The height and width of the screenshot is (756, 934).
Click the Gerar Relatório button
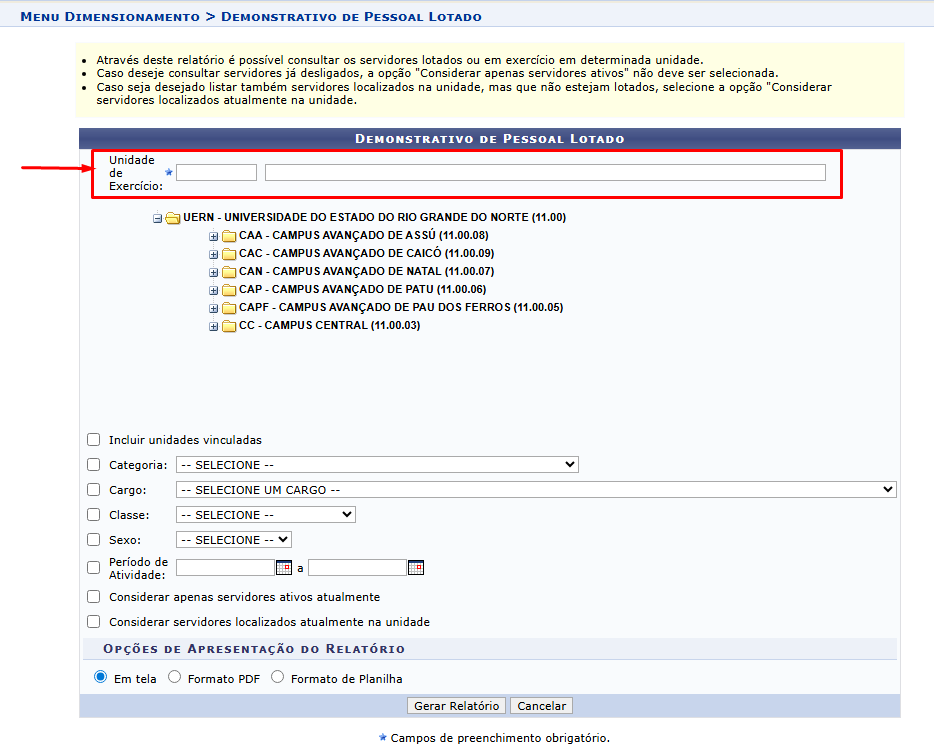[457, 706]
